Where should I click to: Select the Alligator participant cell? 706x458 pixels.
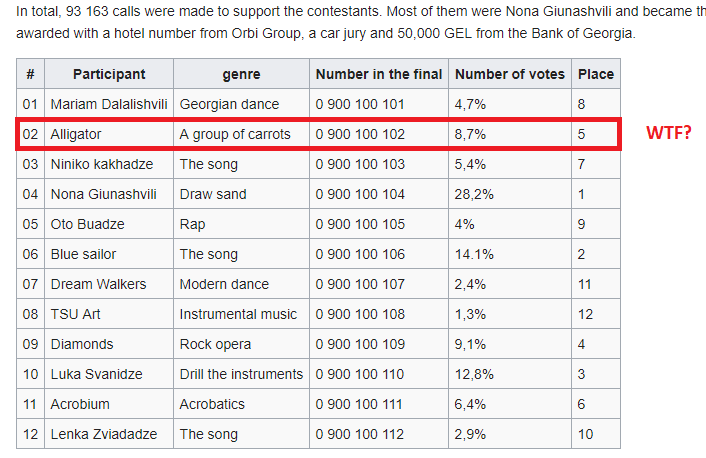click(x=109, y=134)
